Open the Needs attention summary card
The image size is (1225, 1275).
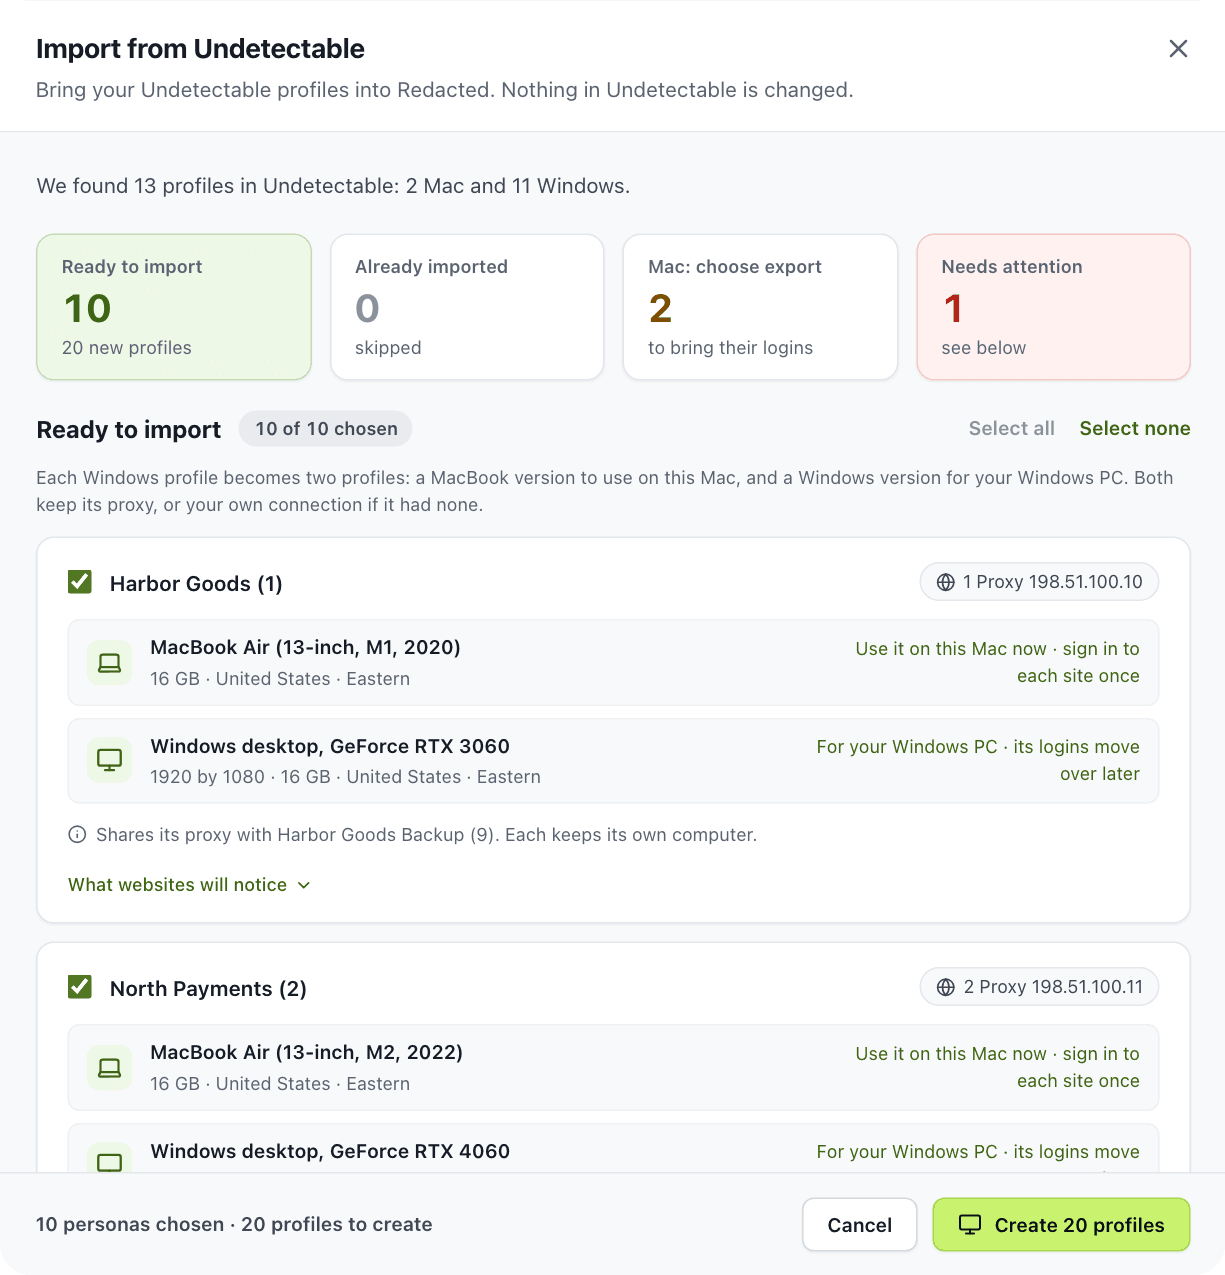[x=1054, y=307]
